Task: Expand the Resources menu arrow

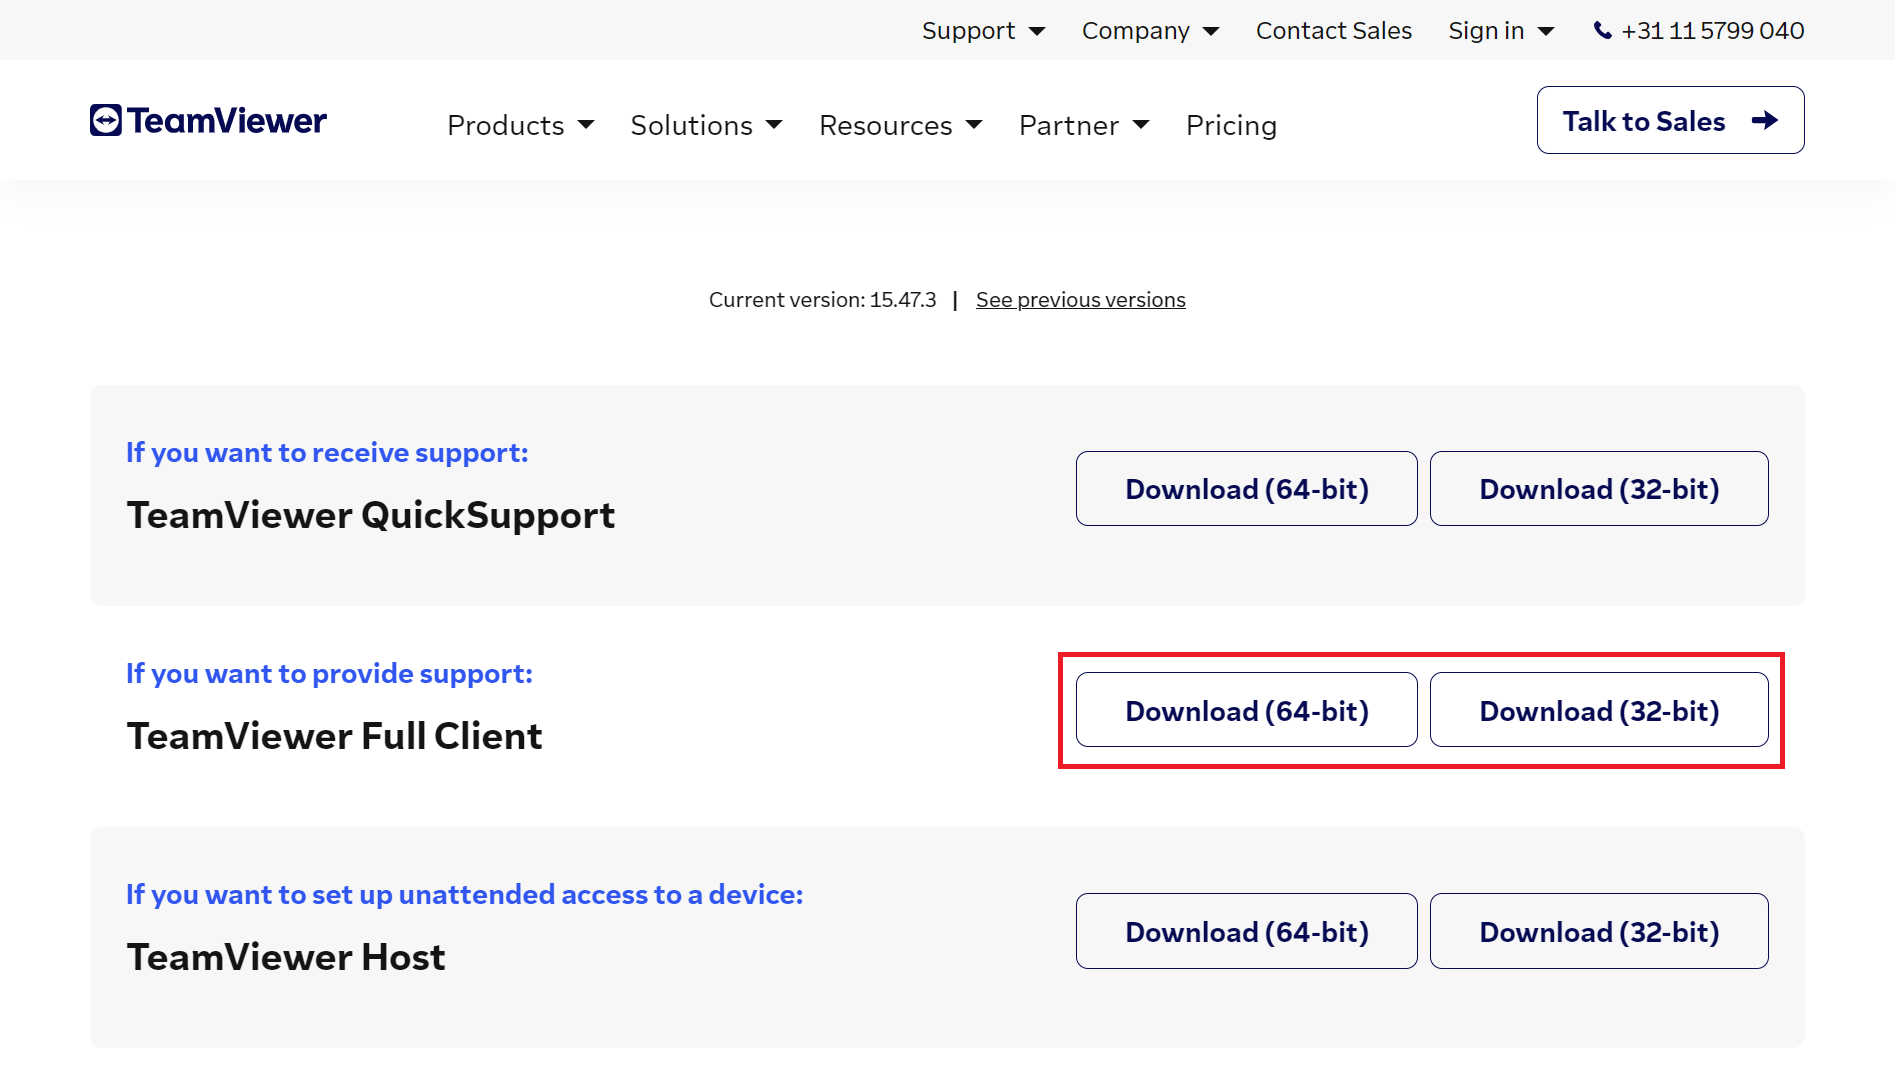Action: 974,125
